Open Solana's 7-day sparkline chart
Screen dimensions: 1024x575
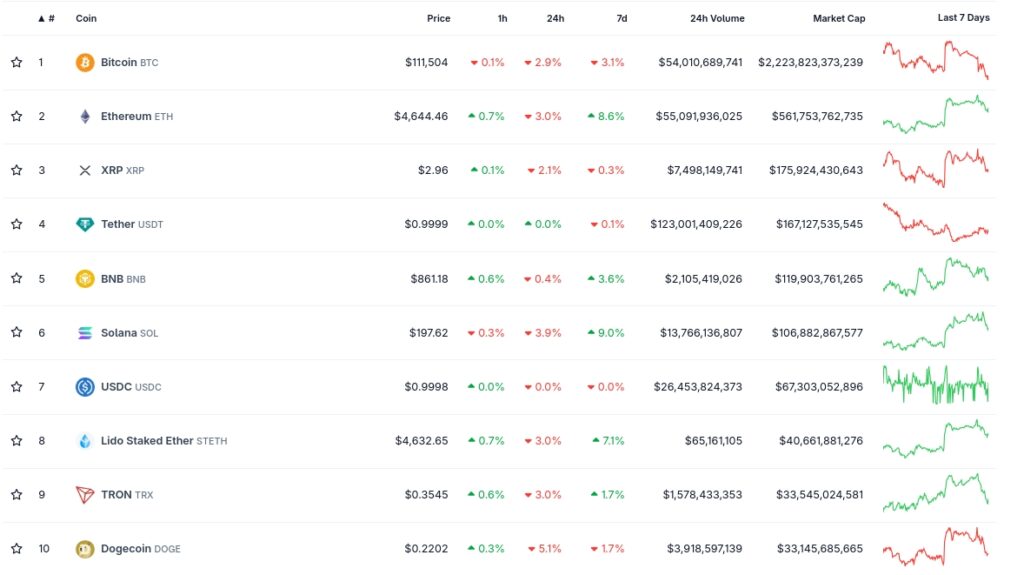(x=936, y=331)
